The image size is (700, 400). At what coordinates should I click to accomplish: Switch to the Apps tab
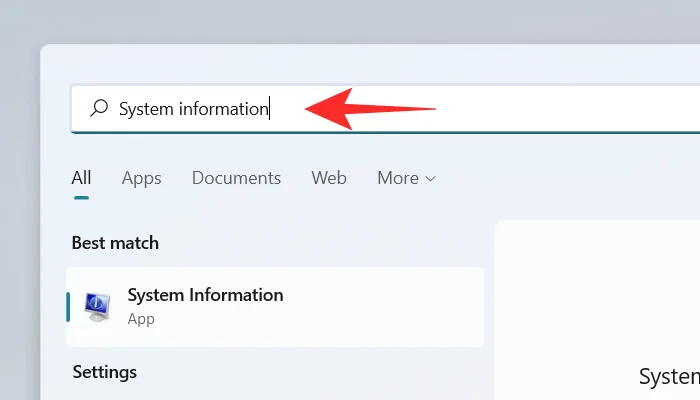(142, 179)
